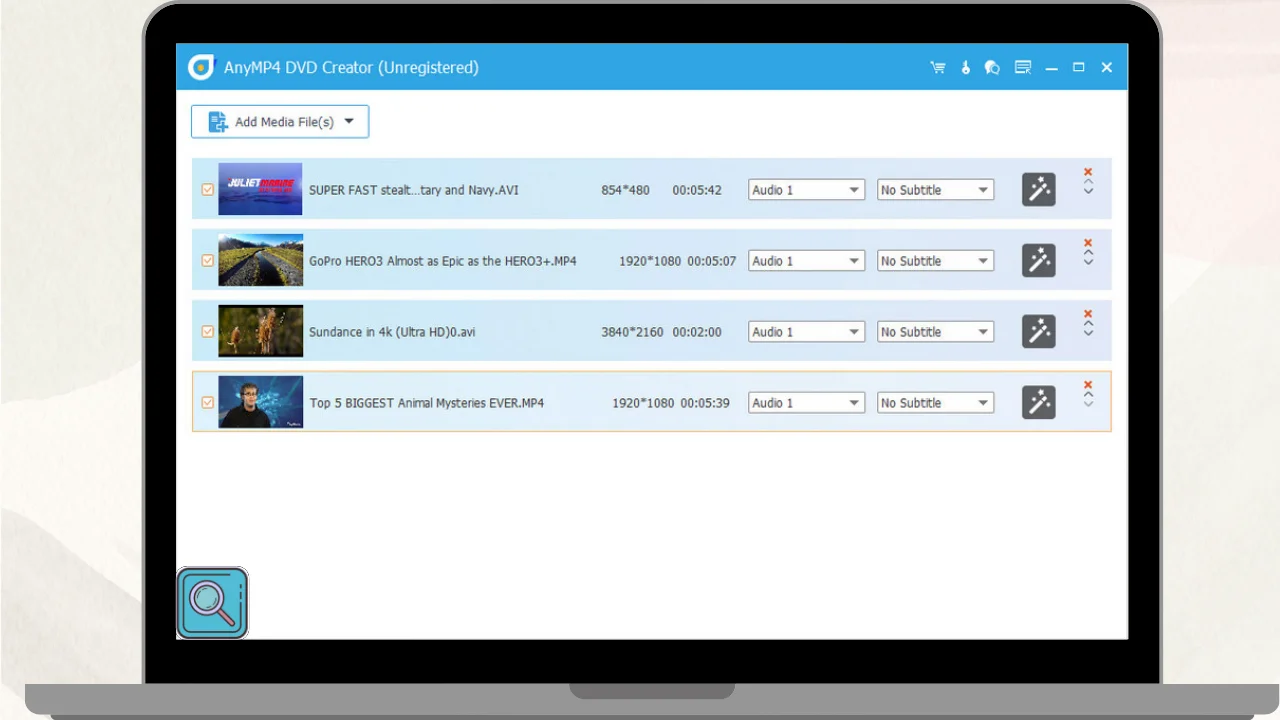Remove SUPER FAST video with red X
The image size is (1280, 720).
point(1088,173)
